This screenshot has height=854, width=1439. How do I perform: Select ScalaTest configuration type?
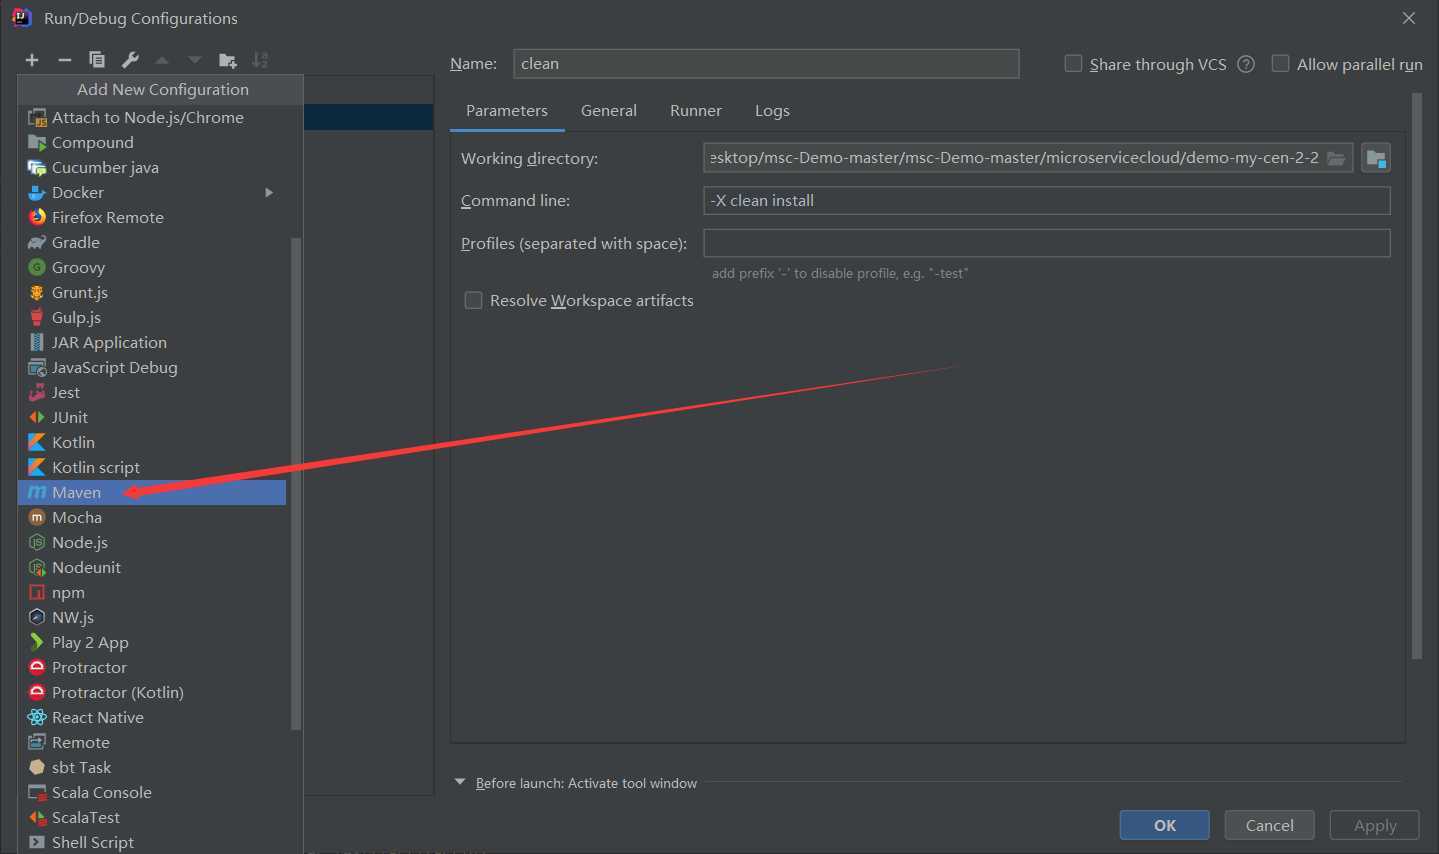pyautogui.click(x=152, y=817)
